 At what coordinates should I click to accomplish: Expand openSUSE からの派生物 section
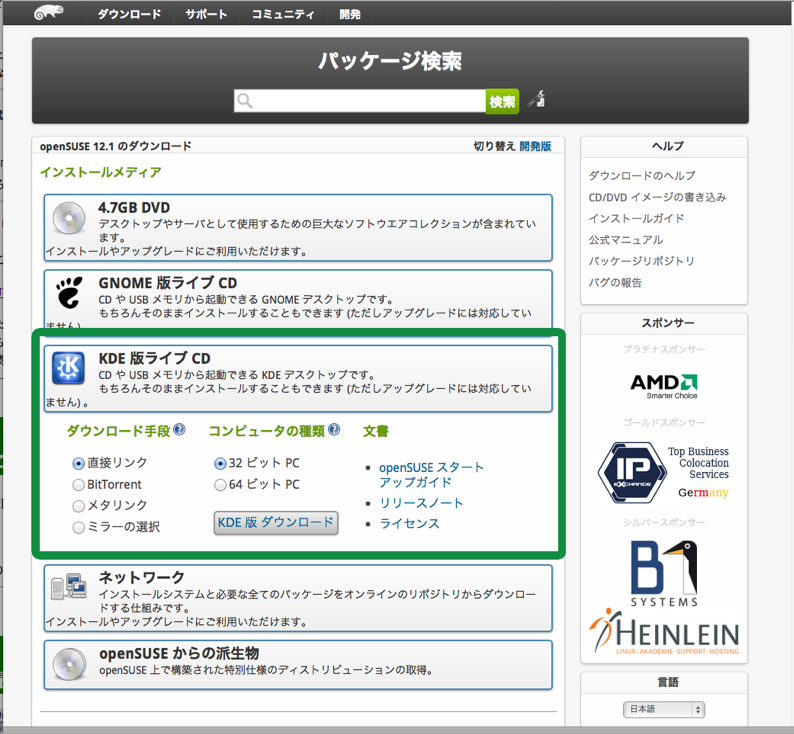click(x=298, y=665)
